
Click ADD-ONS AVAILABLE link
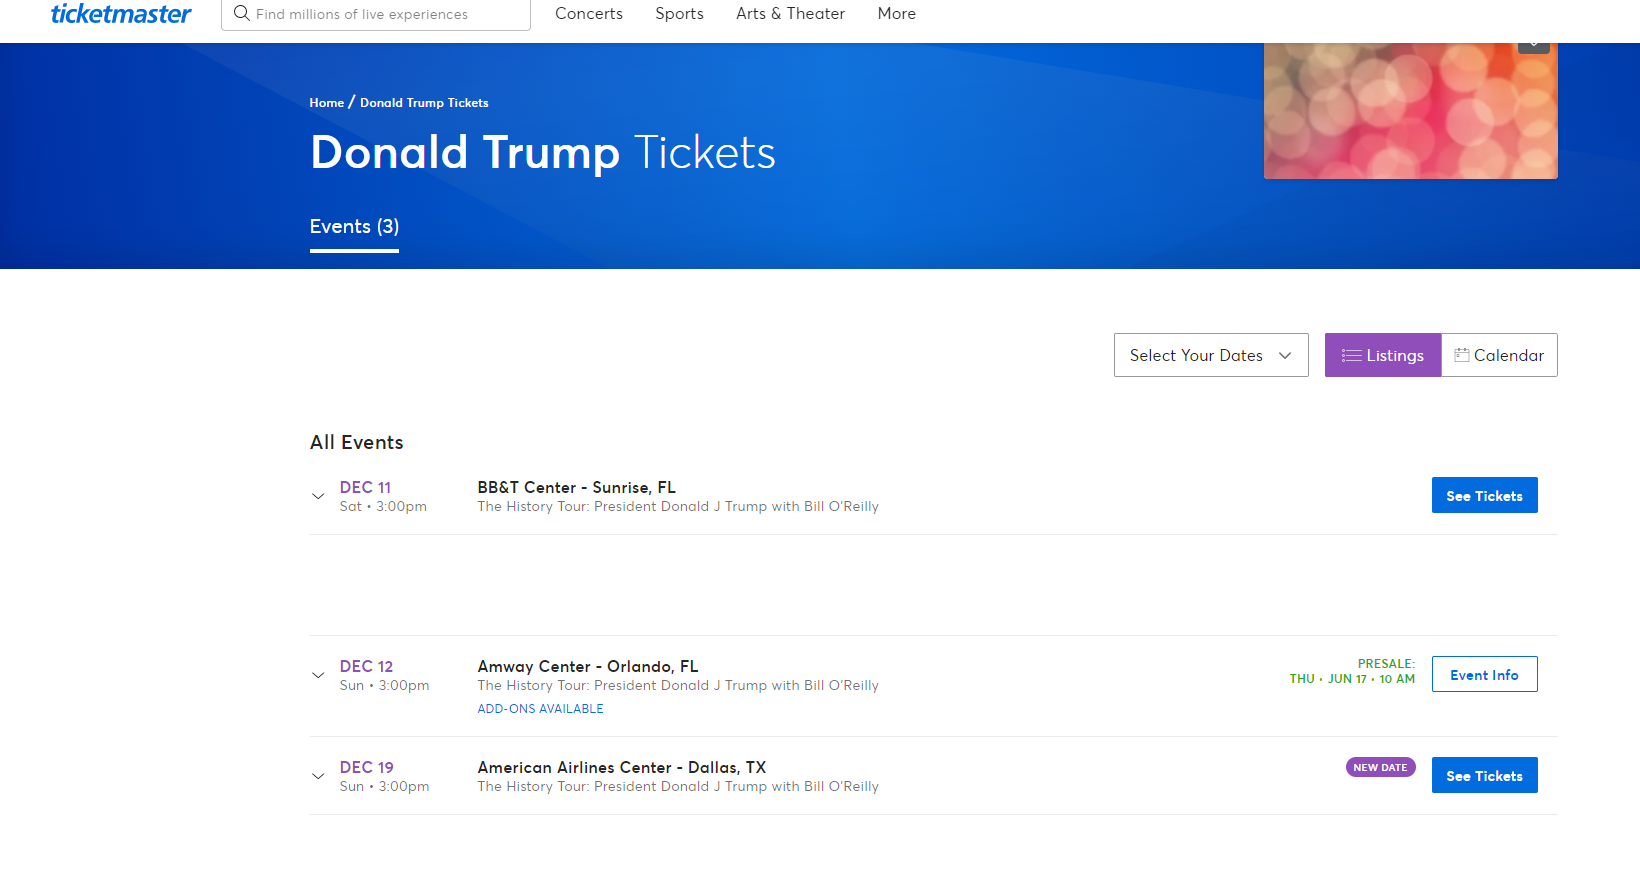540,709
